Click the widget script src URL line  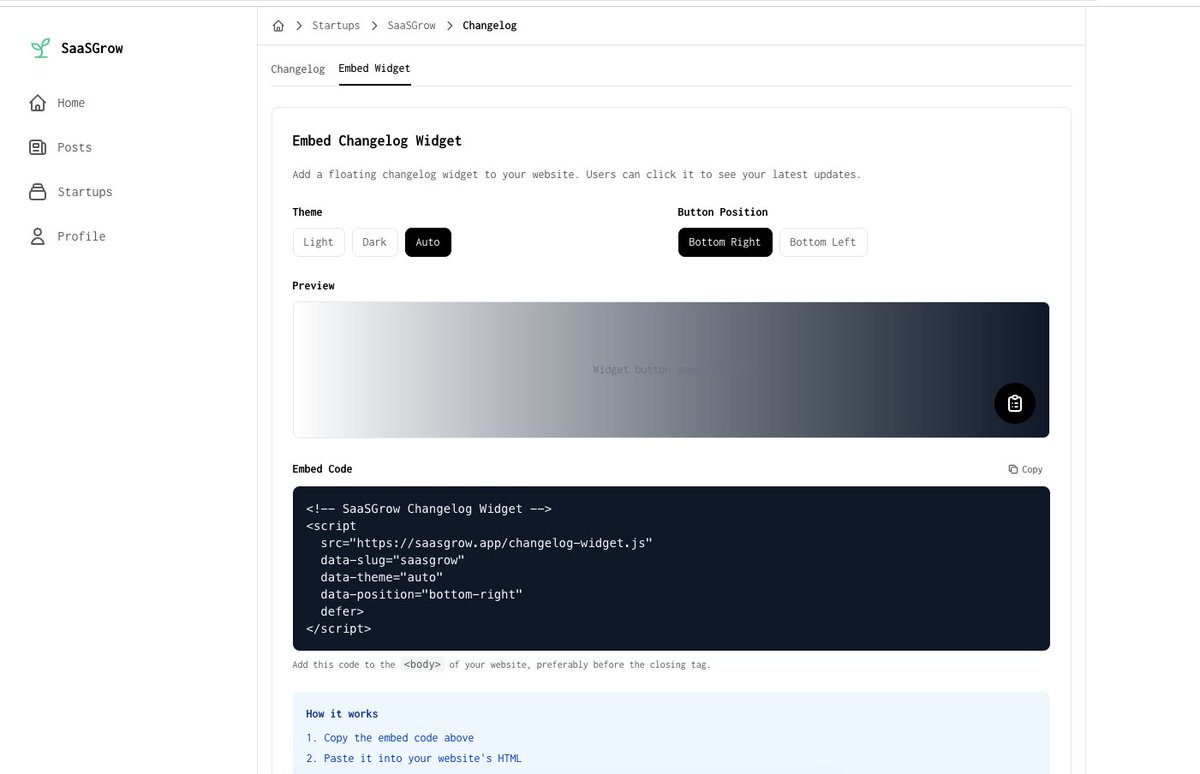point(486,542)
